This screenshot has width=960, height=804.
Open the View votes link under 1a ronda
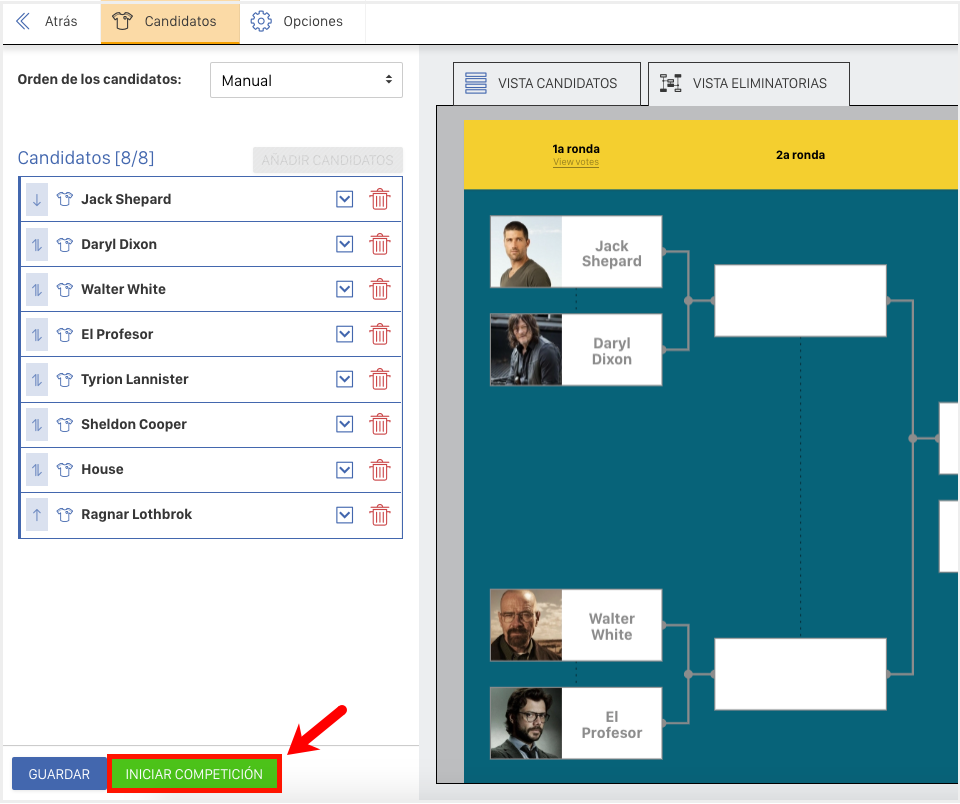coord(576,162)
